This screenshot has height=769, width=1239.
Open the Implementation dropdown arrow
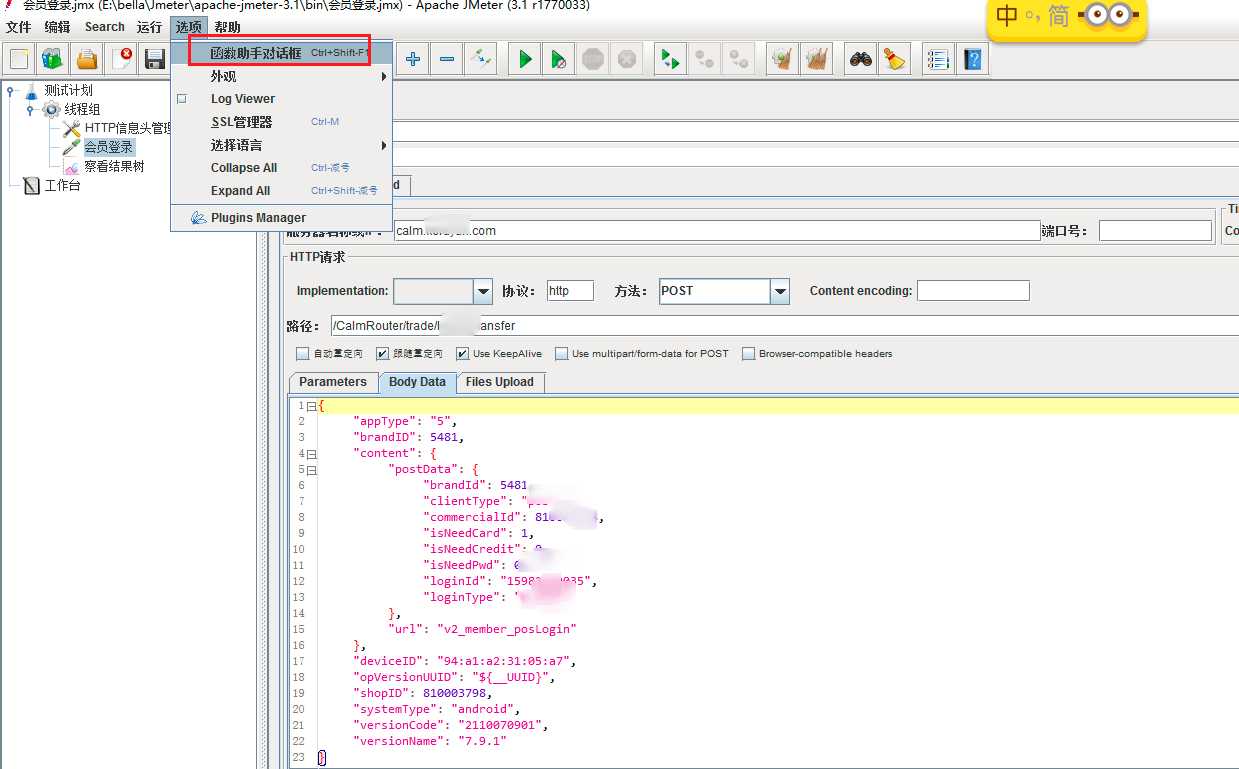(483, 291)
